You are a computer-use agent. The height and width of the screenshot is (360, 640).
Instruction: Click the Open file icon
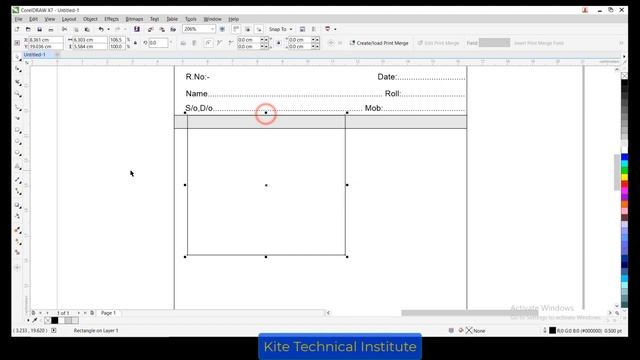pos(28,29)
